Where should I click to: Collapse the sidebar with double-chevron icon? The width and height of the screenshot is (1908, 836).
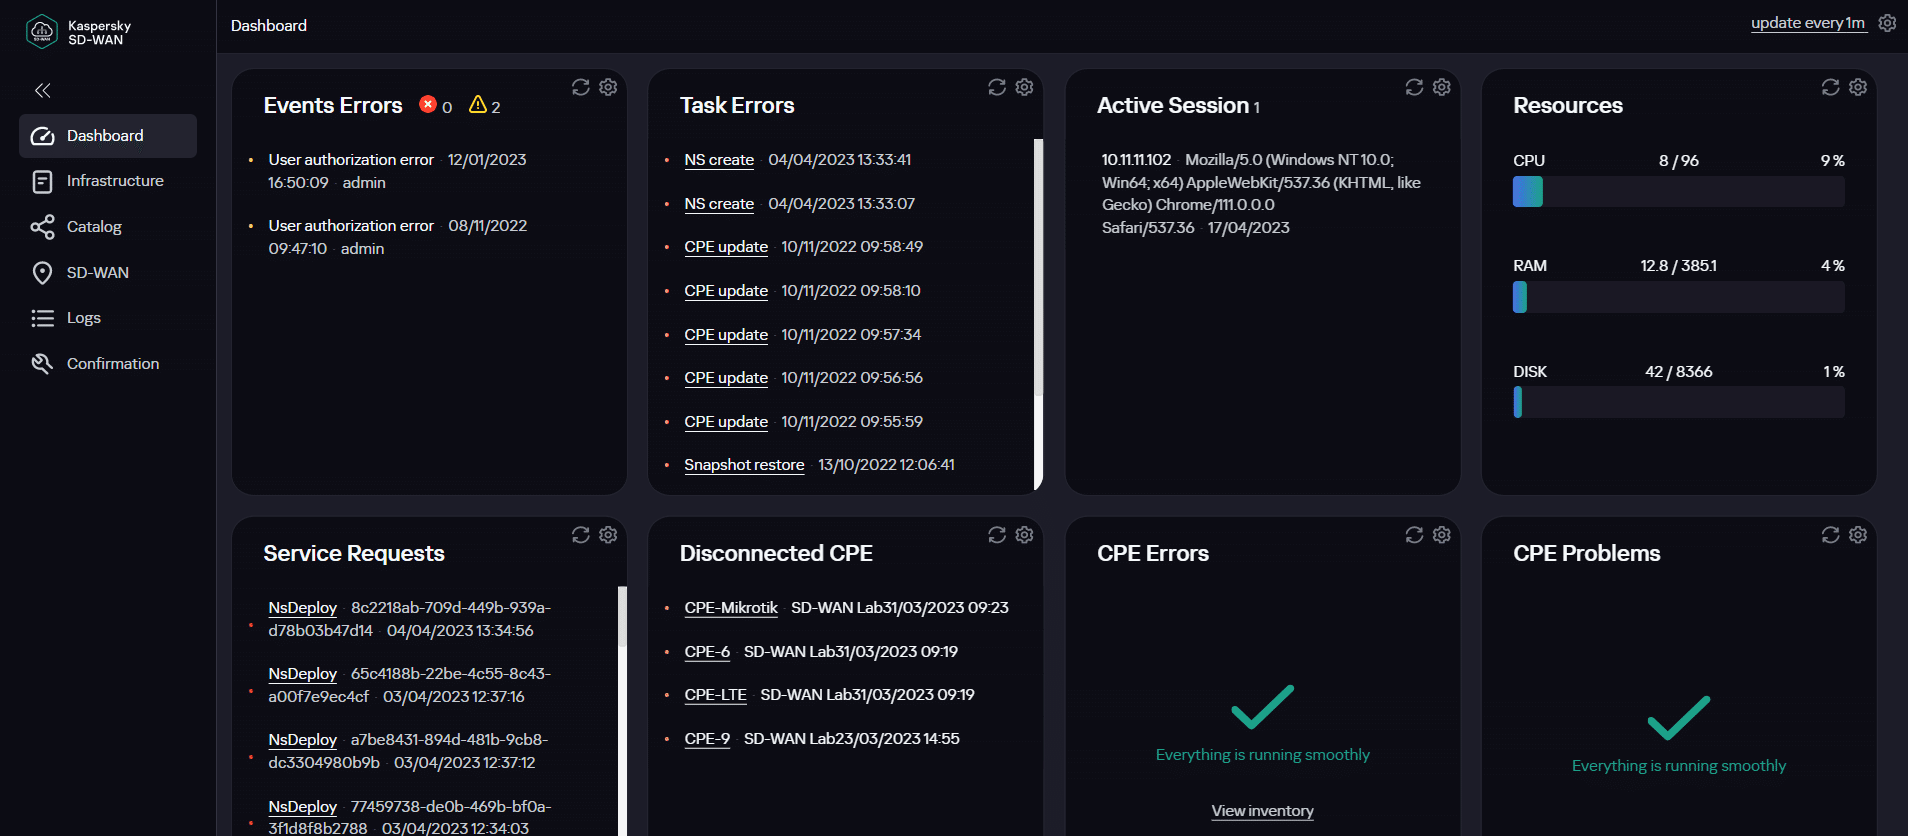tap(42, 91)
